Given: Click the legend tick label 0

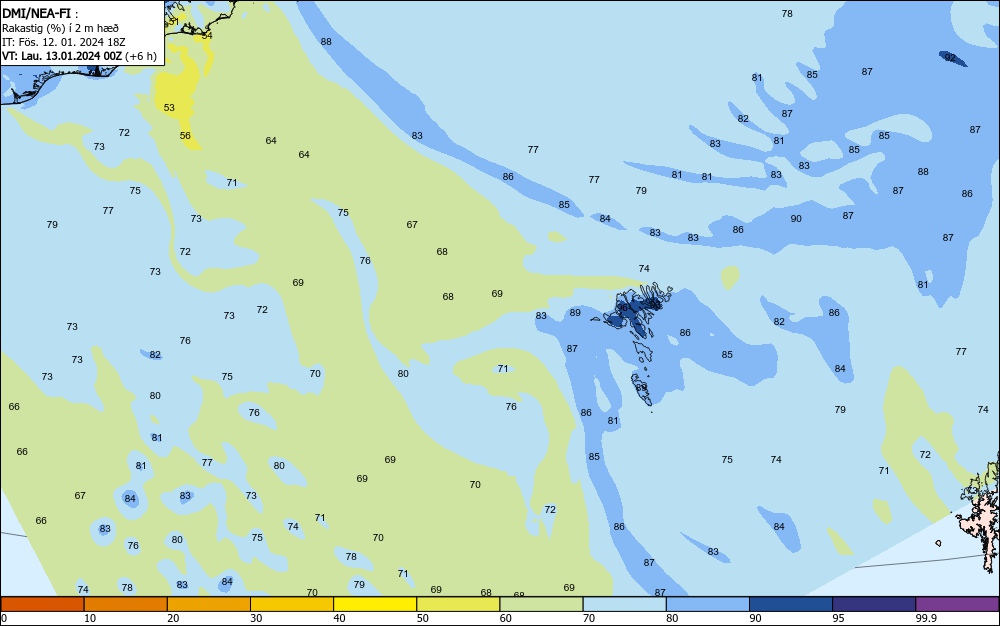Looking at the screenshot, I should pyautogui.click(x=4, y=618).
